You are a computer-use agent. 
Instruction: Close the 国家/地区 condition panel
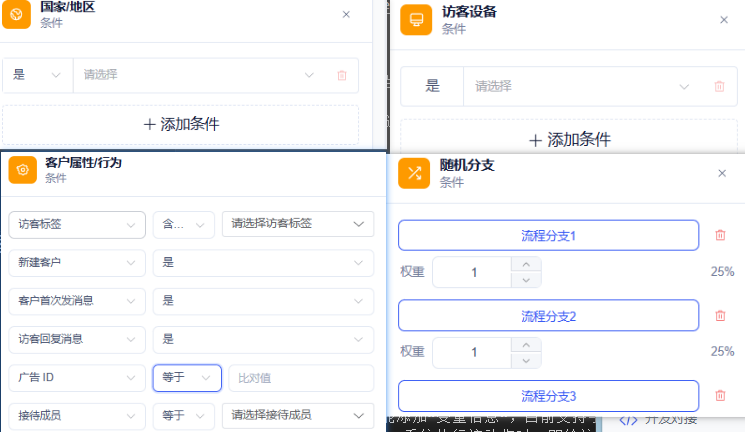(x=346, y=14)
